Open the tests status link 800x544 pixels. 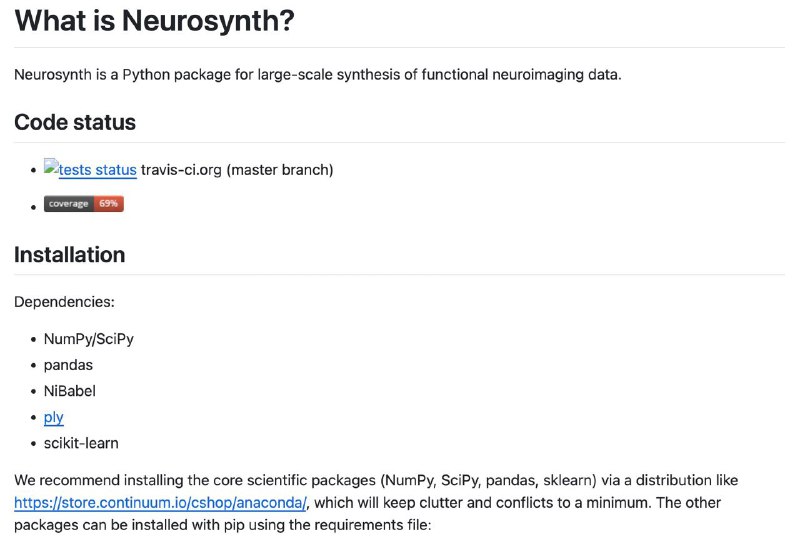[97, 169]
